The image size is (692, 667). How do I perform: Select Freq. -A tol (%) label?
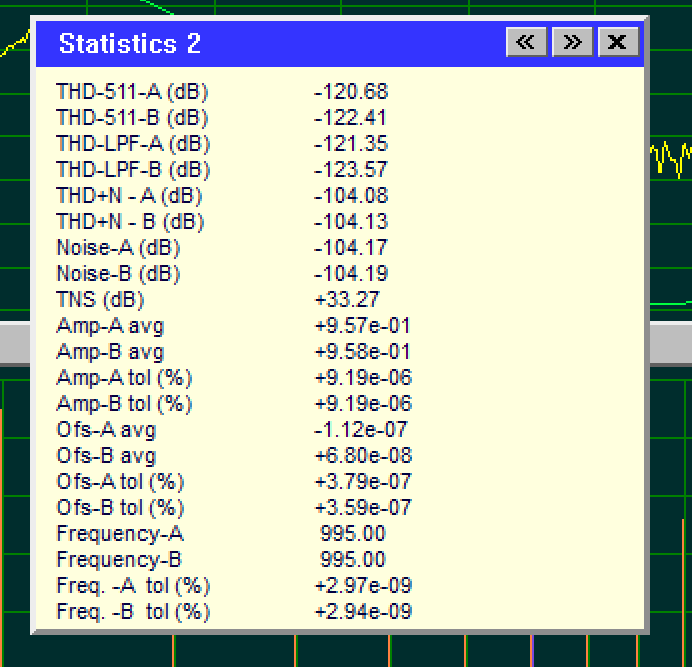click(x=133, y=586)
